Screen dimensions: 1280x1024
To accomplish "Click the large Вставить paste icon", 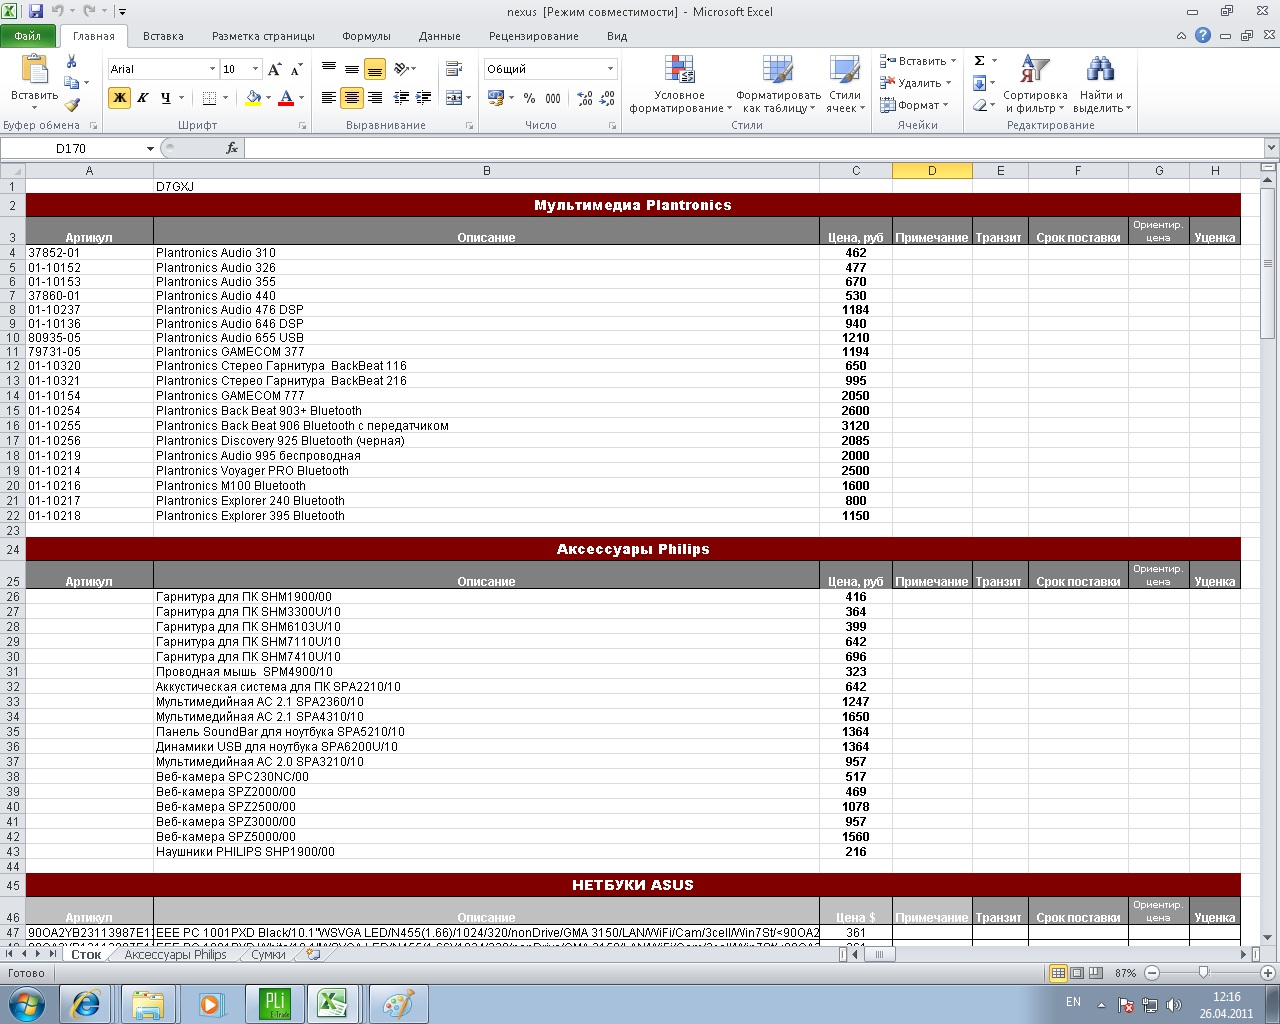I will pos(35,70).
